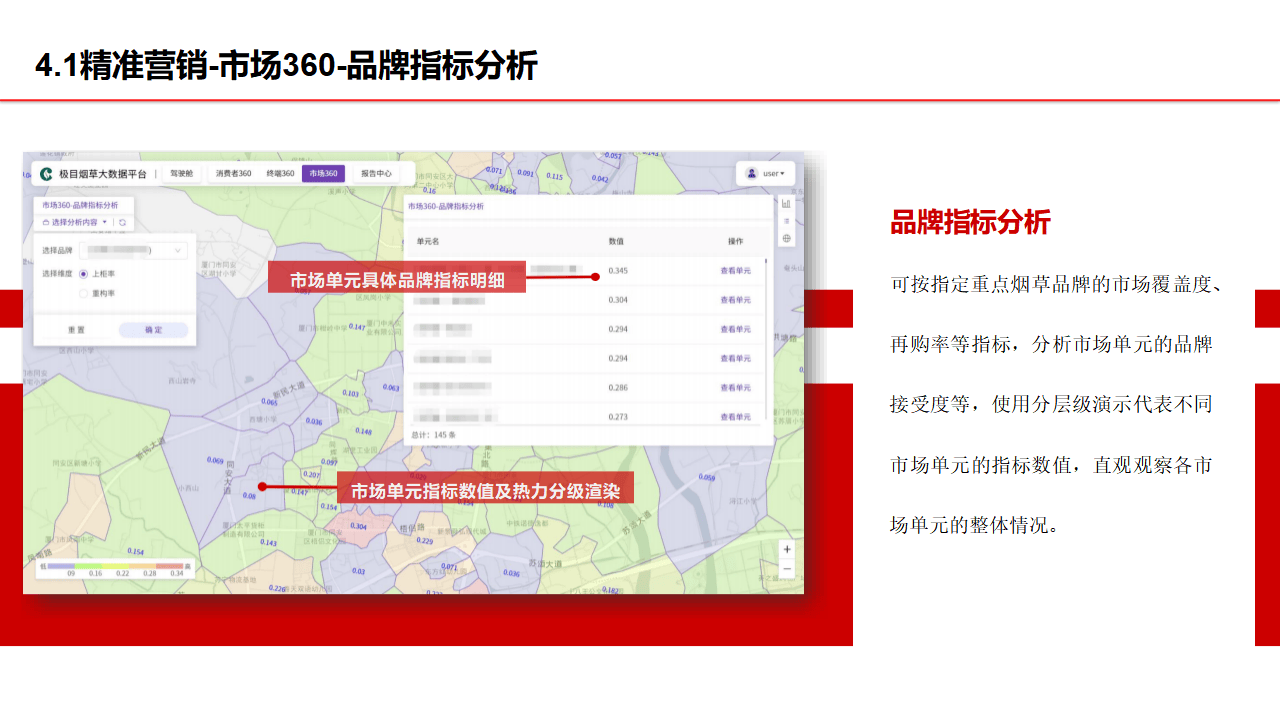Click the green platform logo icon
Screen dimensions: 1280x720
(46, 173)
